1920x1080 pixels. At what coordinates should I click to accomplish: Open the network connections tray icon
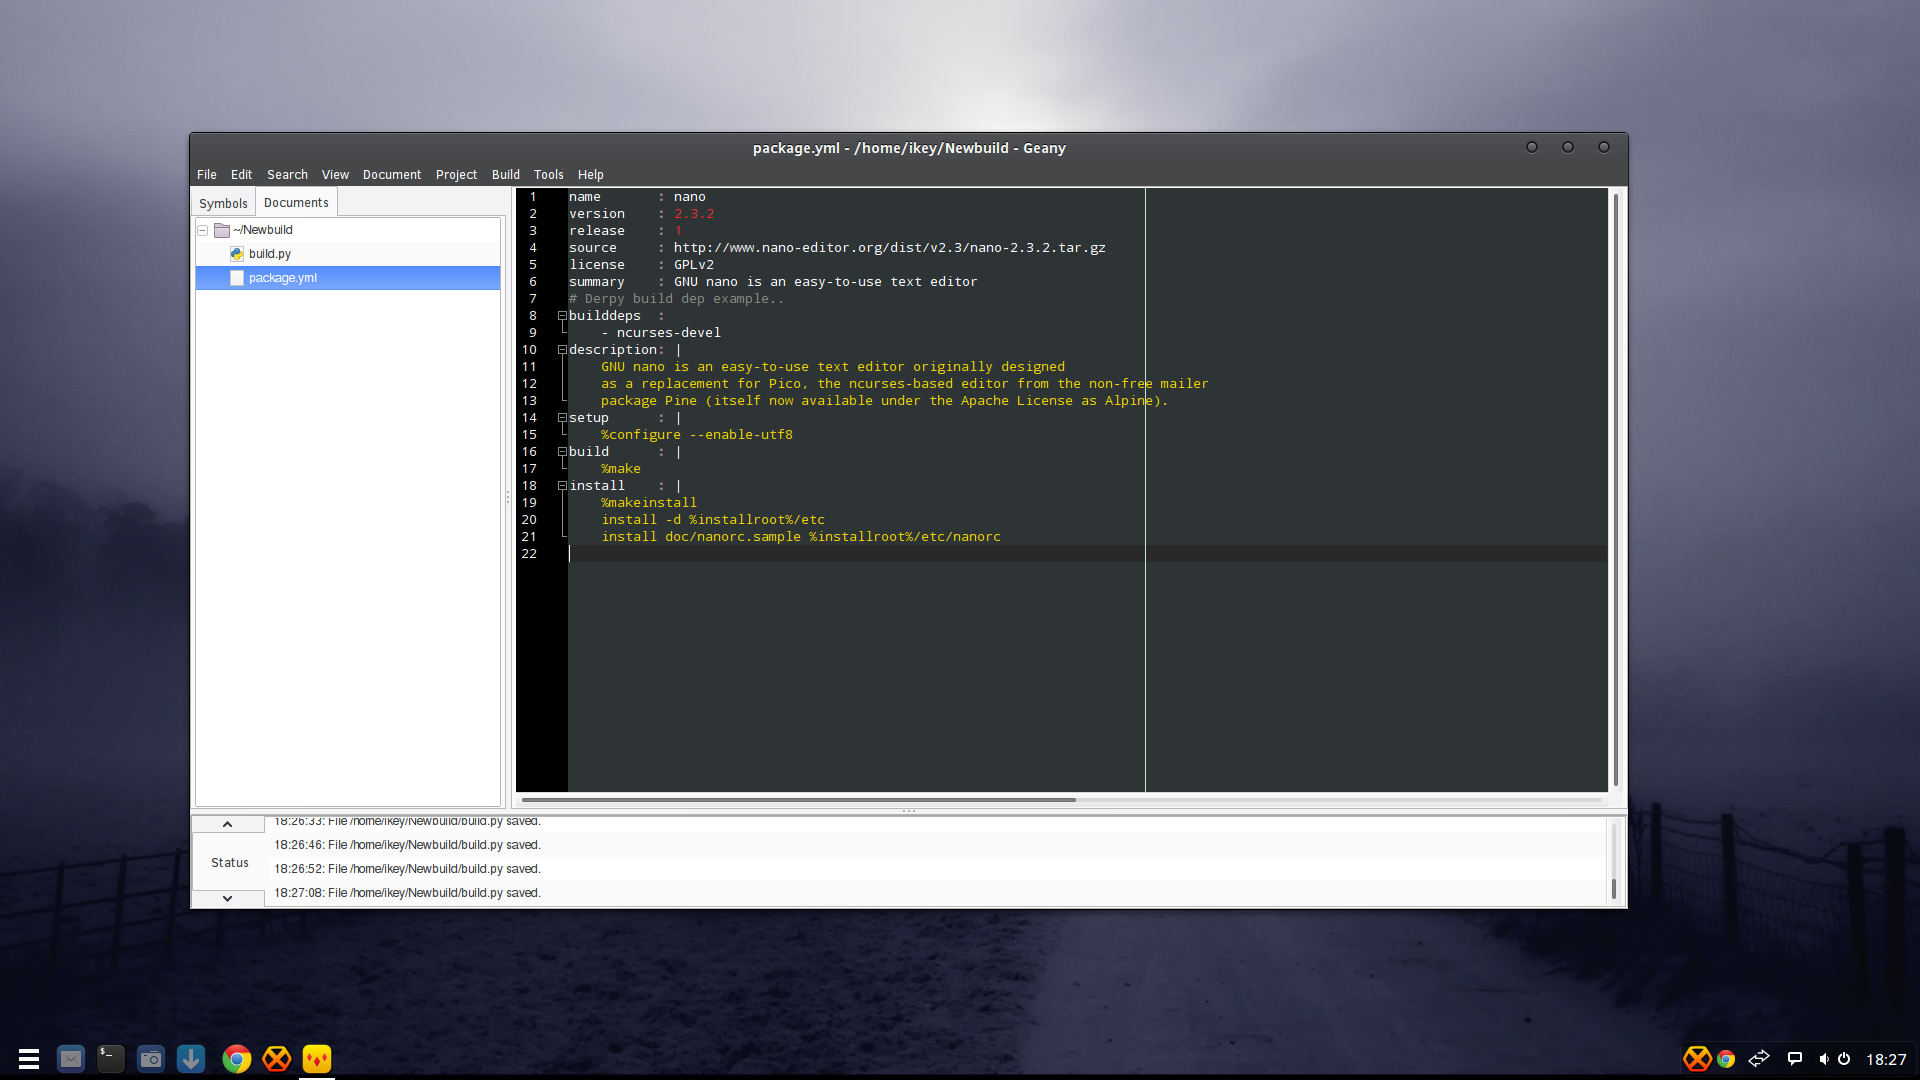(x=1759, y=1058)
